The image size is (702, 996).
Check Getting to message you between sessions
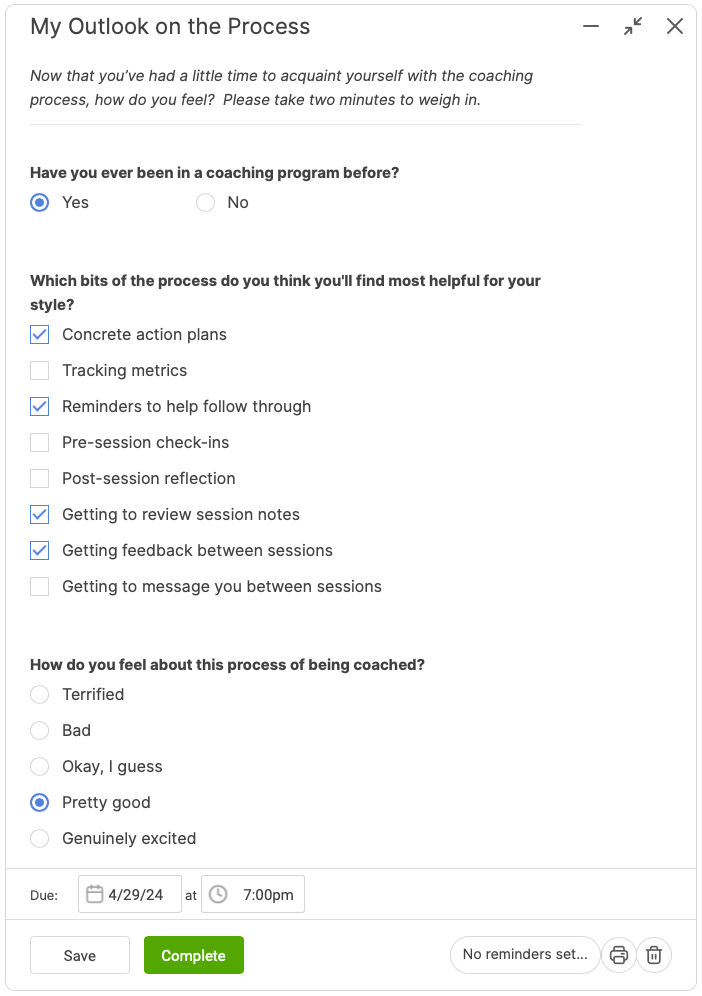click(39, 586)
